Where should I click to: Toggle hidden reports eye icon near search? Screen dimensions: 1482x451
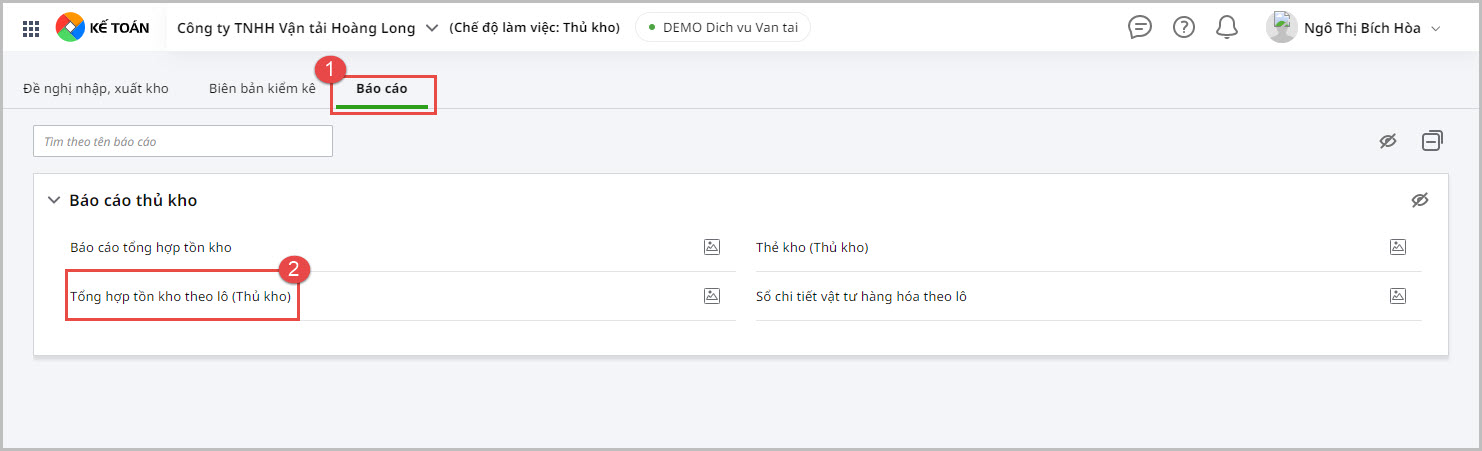1387,141
